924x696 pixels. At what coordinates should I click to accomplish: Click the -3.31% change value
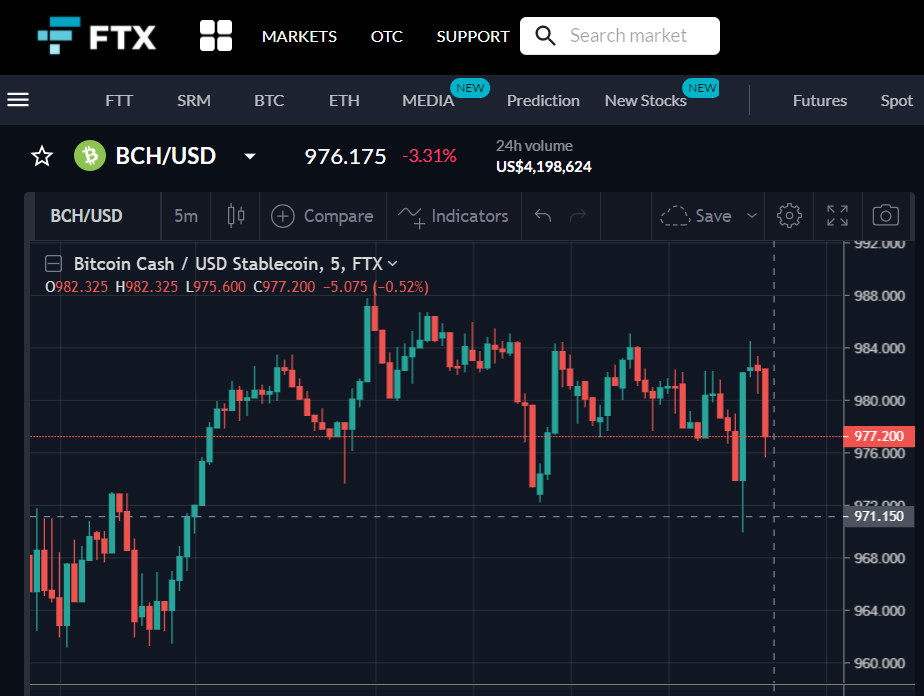pos(430,156)
